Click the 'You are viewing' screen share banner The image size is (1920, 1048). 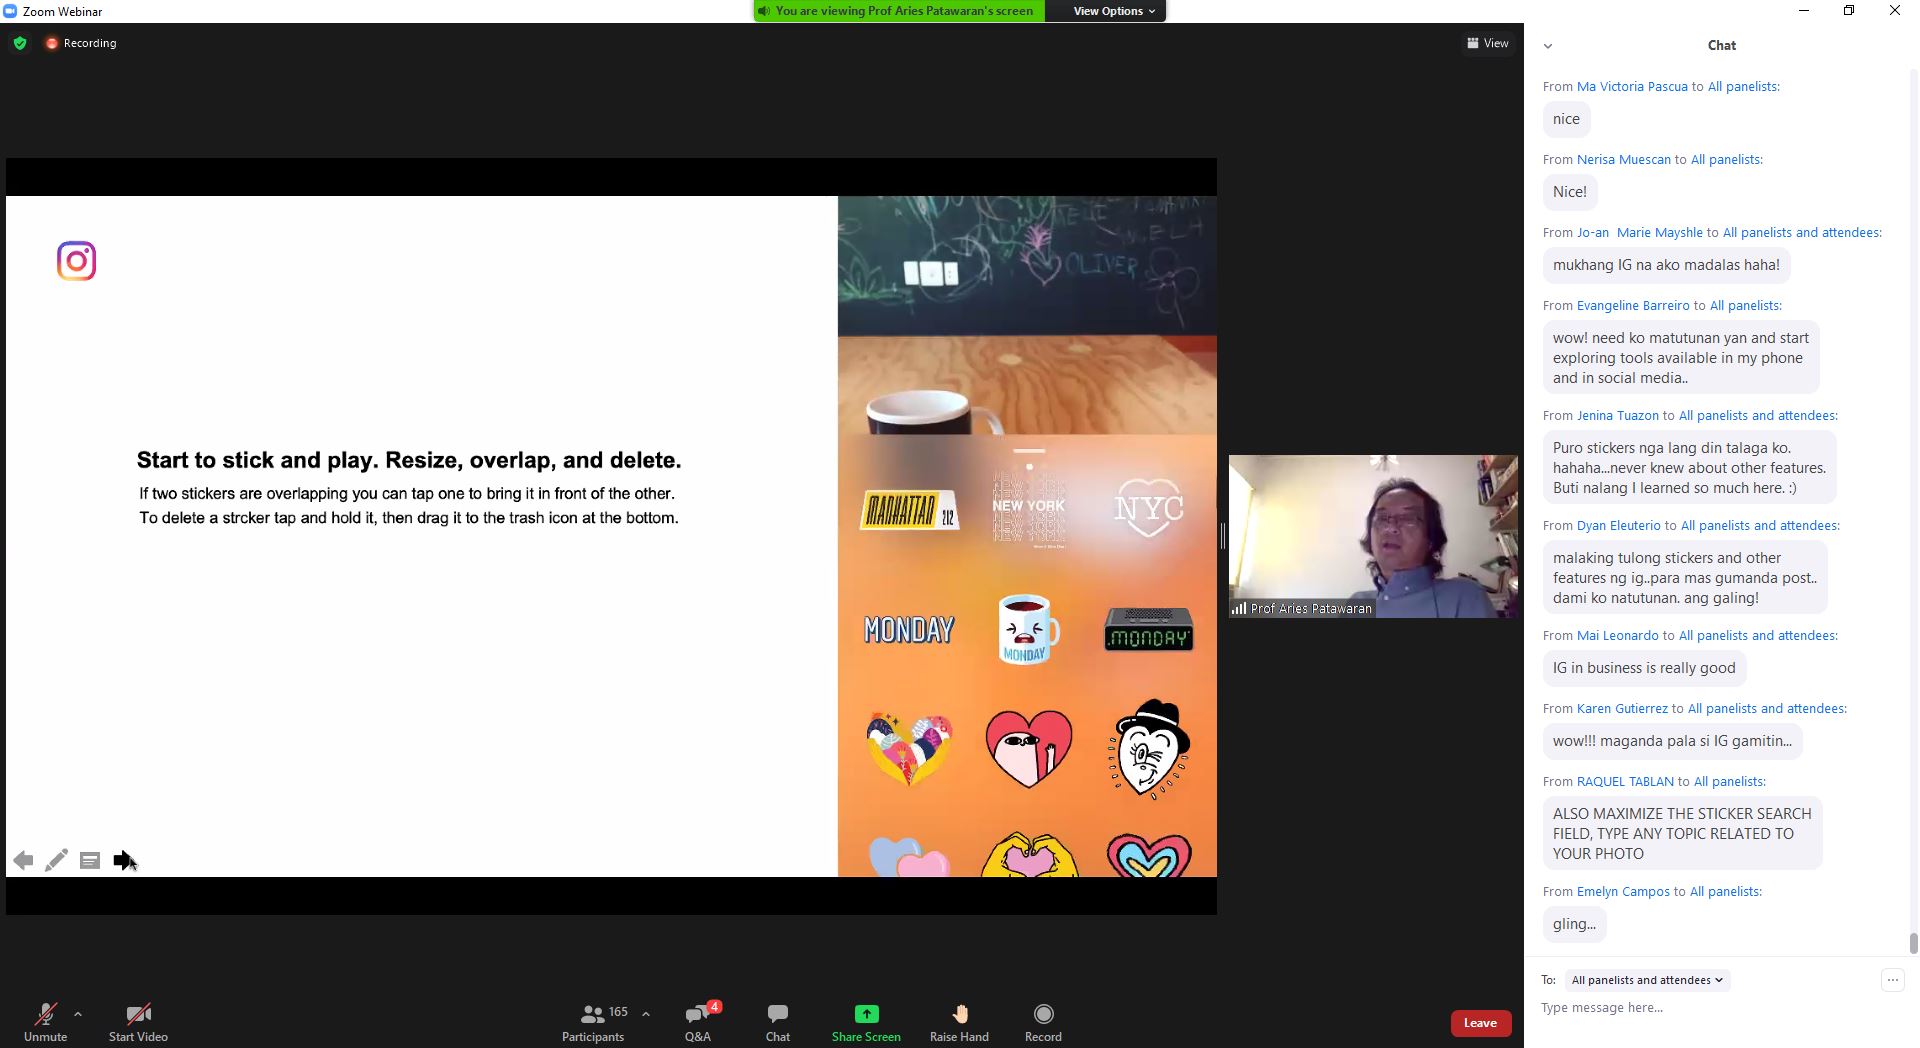pyautogui.click(x=899, y=11)
